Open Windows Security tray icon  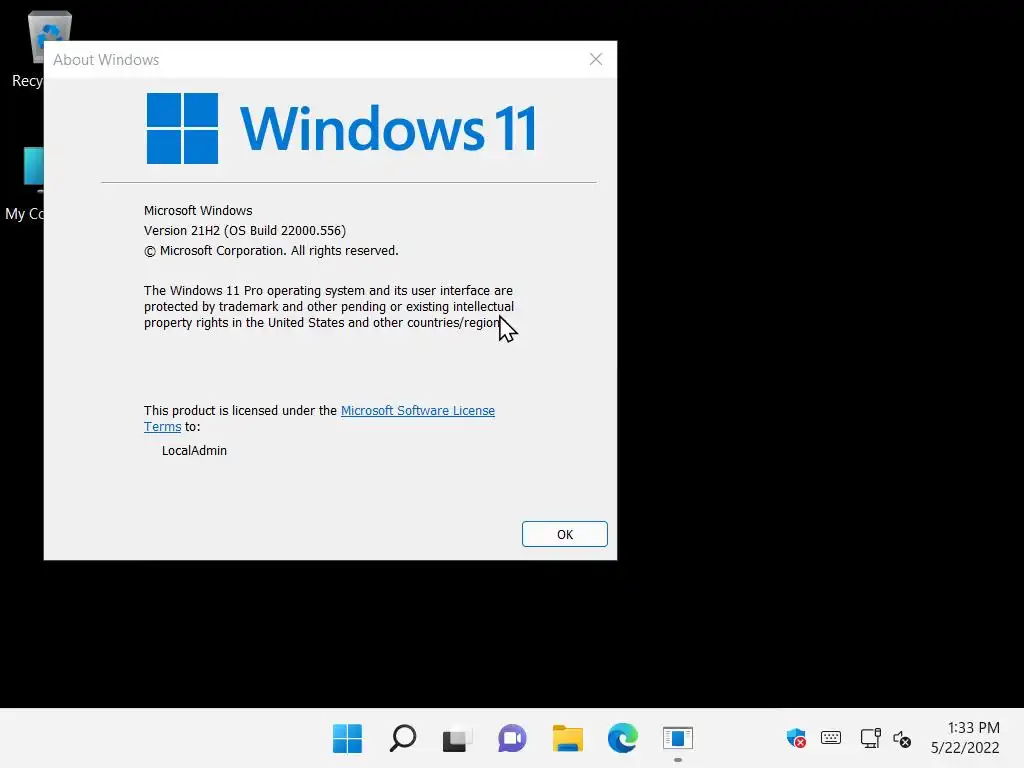795,739
